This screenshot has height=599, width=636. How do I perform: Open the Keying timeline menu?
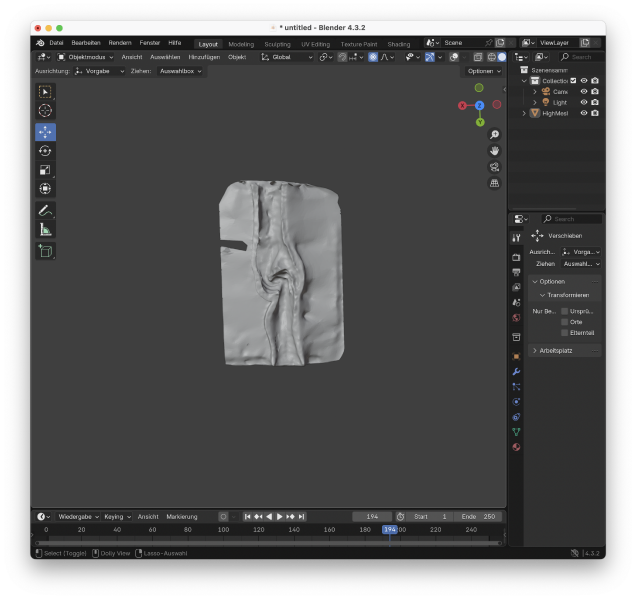117,517
